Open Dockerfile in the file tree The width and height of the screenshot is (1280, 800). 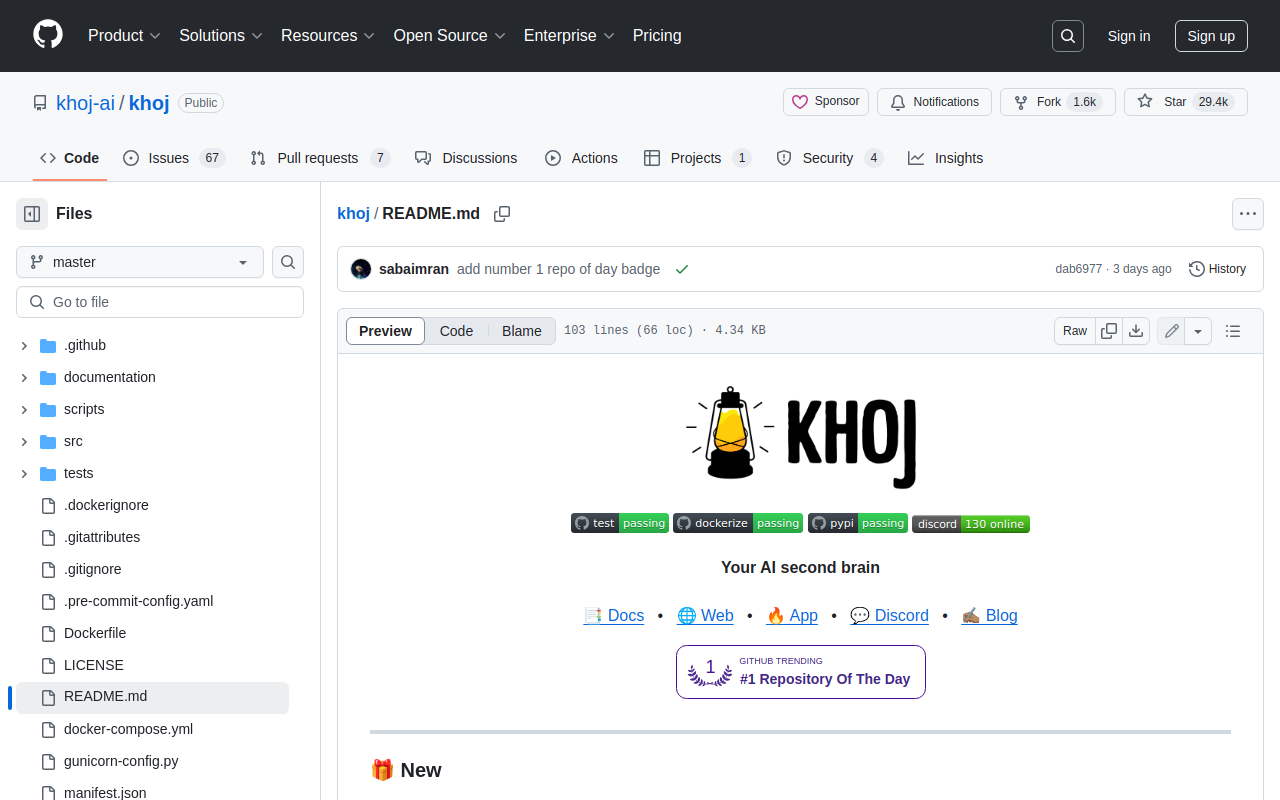tap(95, 633)
